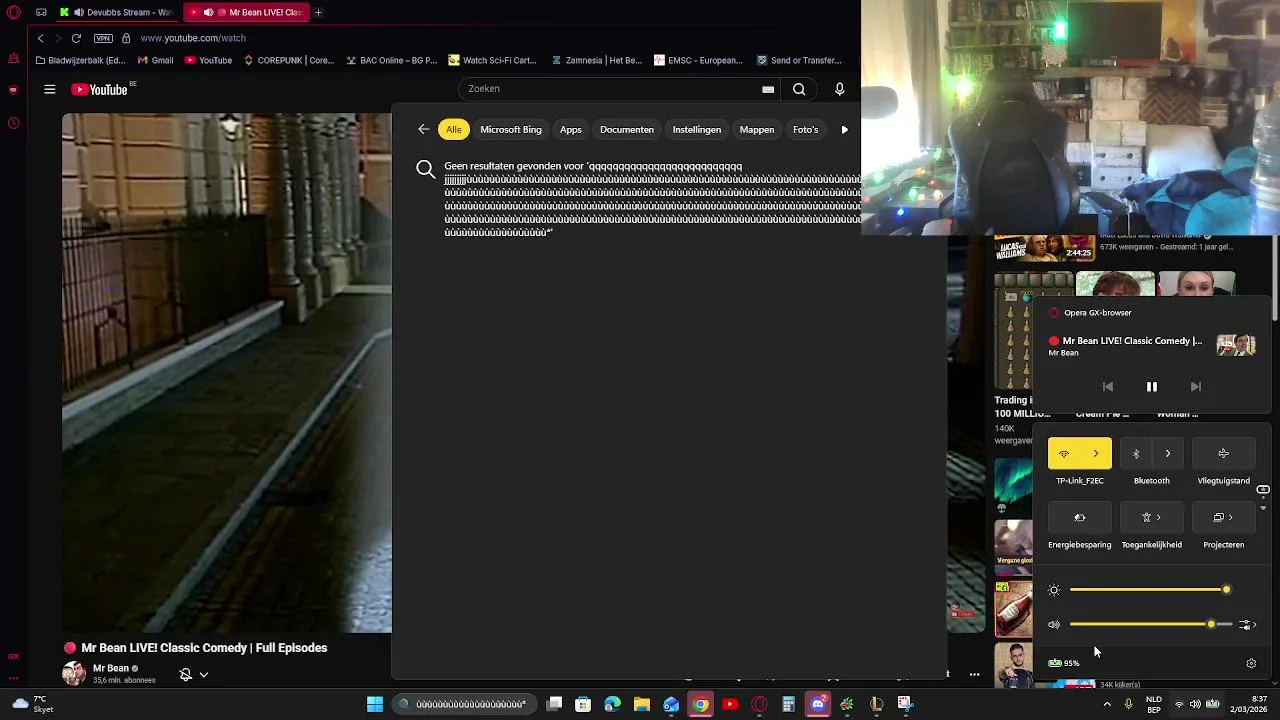Select the Foto's search filter
The width and height of the screenshot is (1280, 720).
pyautogui.click(x=805, y=129)
